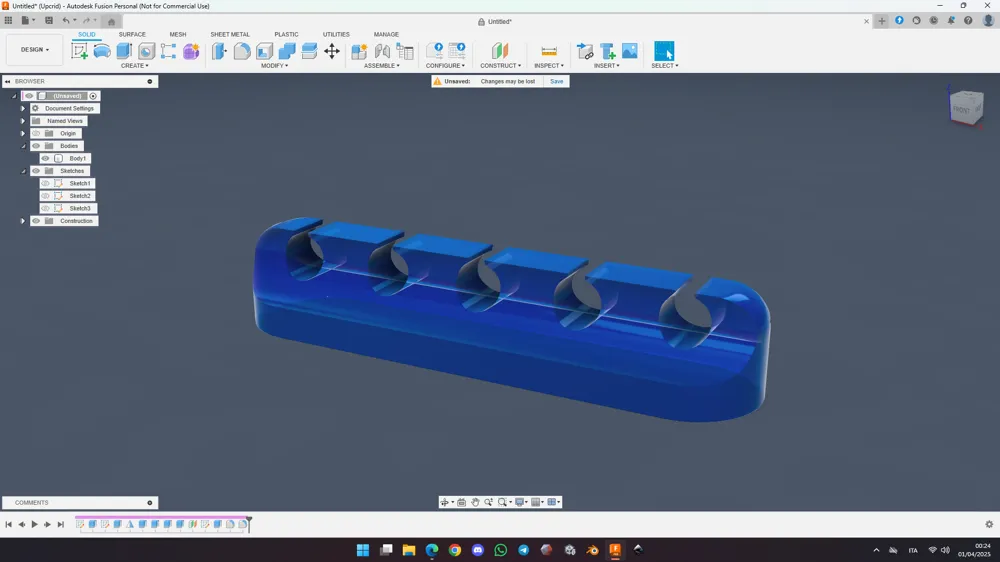The width and height of the screenshot is (1000, 562).
Task: Open the Assemble dropdown menu
Action: point(381,66)
